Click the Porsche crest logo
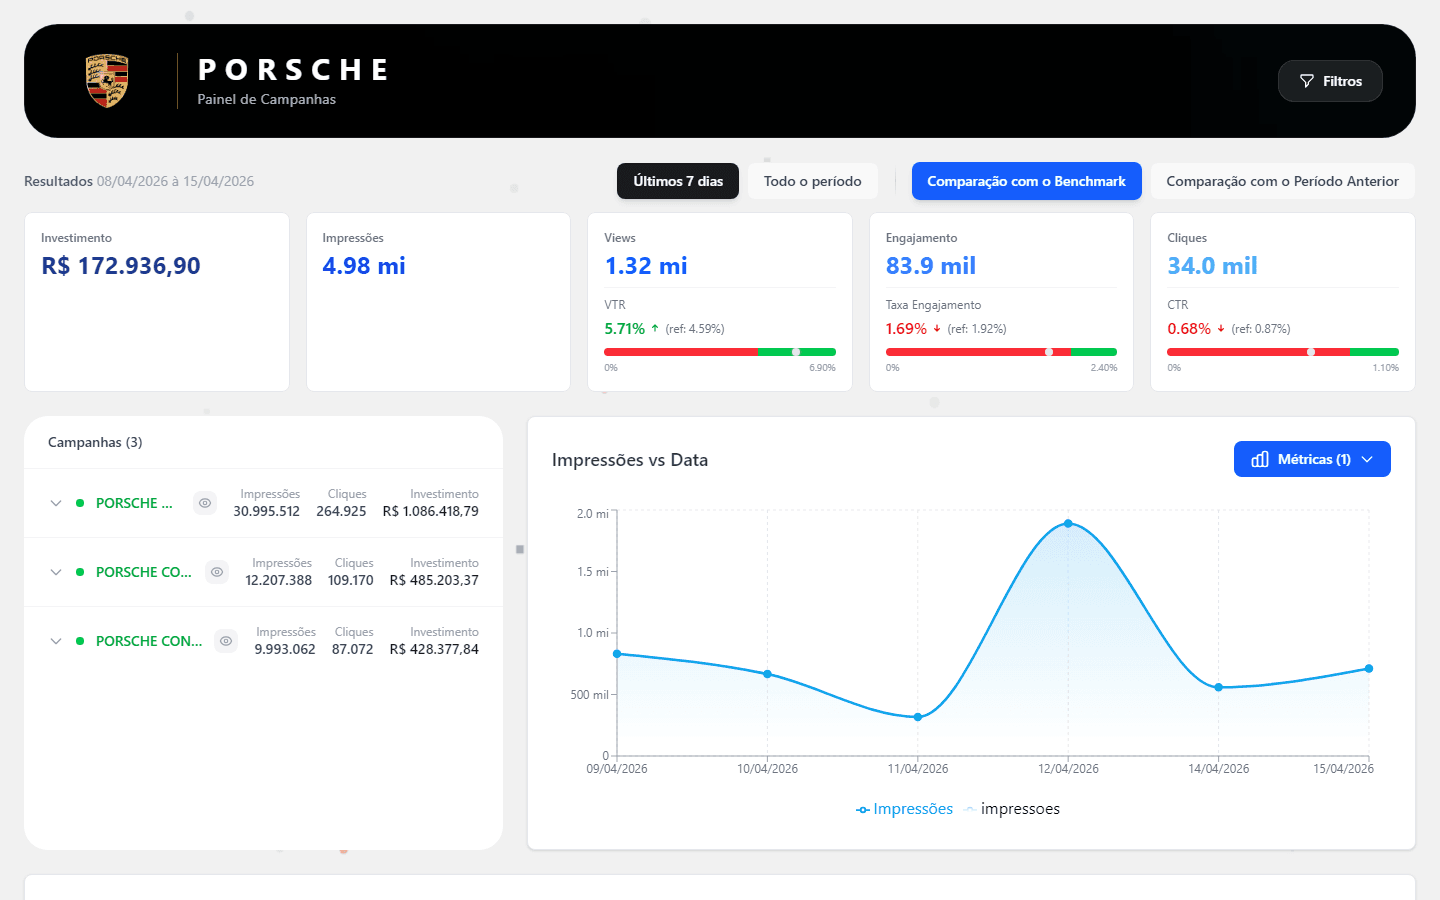The width and height of the screenshot is (1440, 900). pos(107,81)
